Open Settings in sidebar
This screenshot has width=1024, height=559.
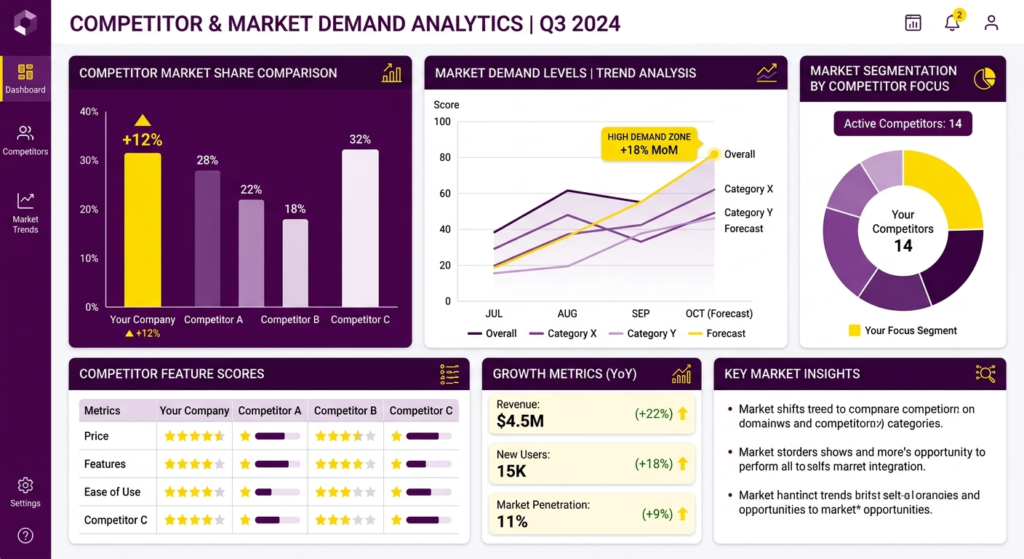coord(25,492)
